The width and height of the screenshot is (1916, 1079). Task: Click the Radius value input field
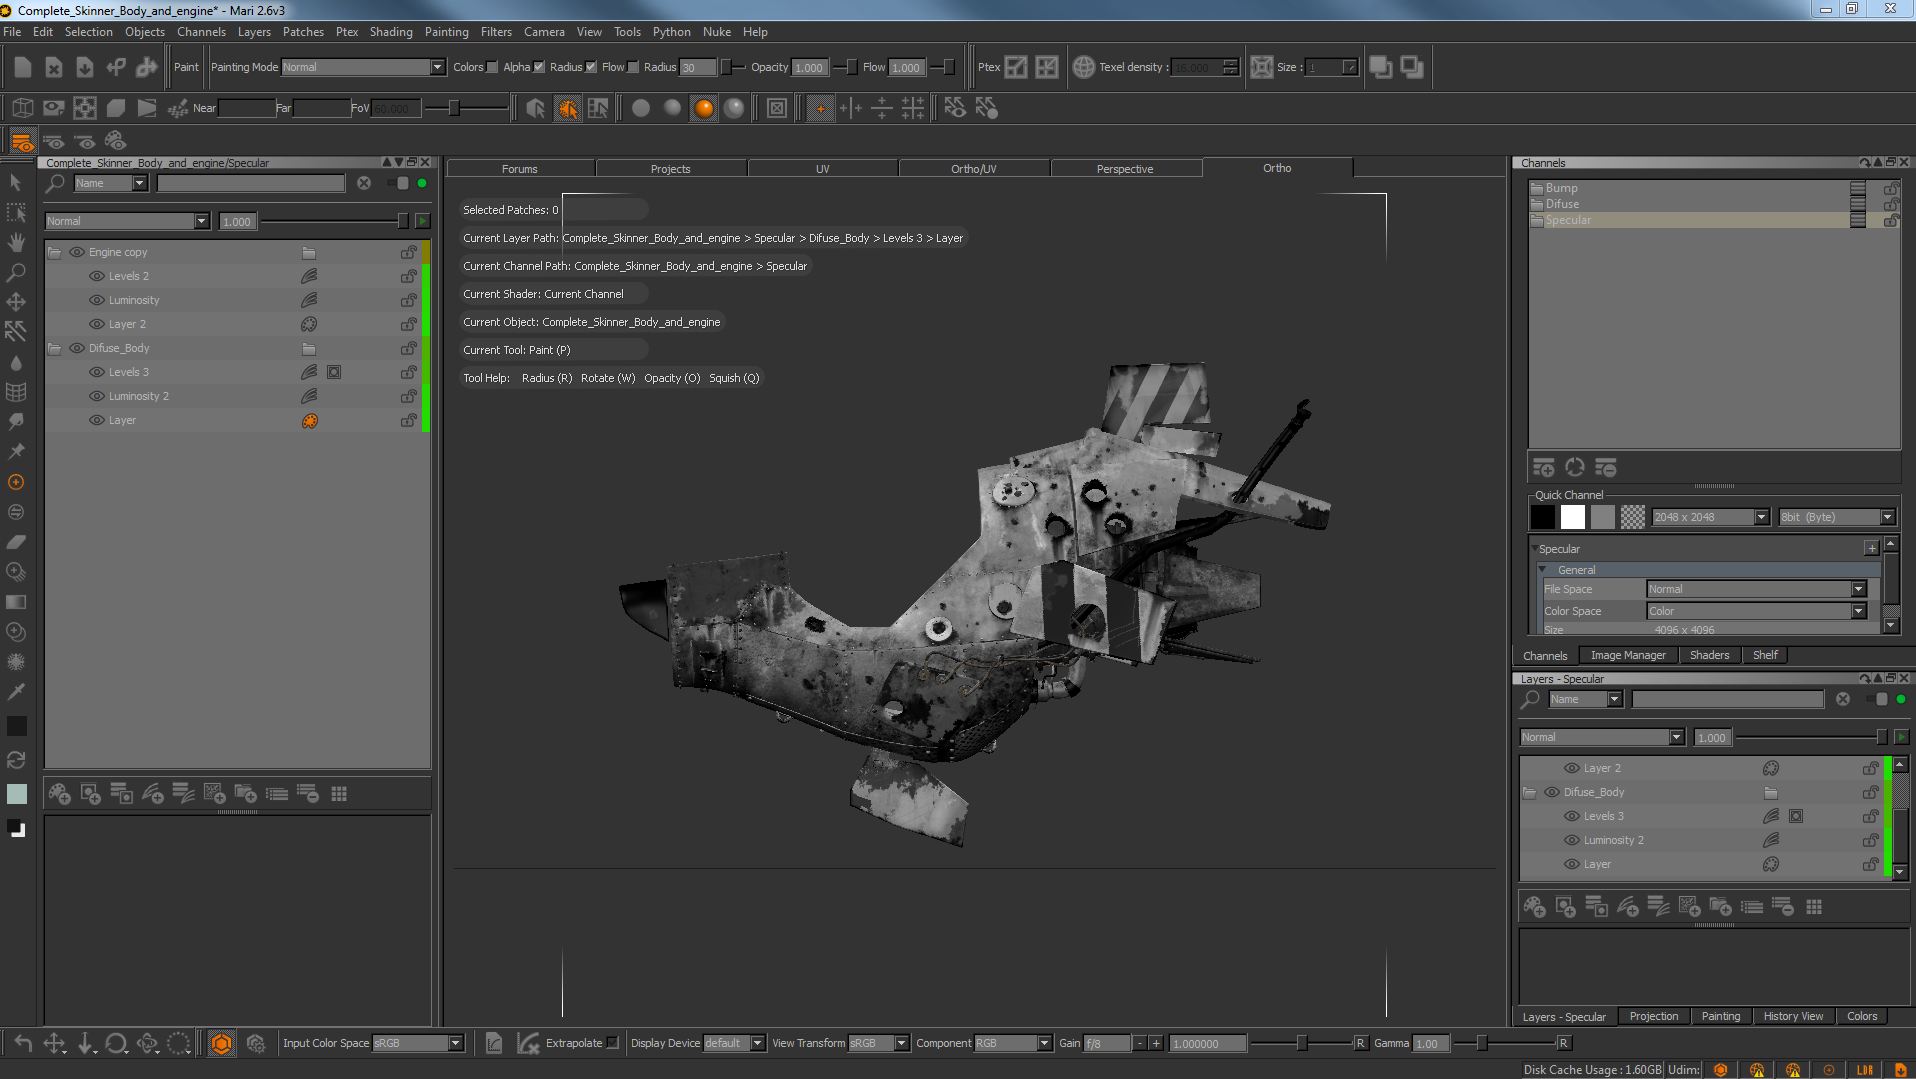coord(698,67)
